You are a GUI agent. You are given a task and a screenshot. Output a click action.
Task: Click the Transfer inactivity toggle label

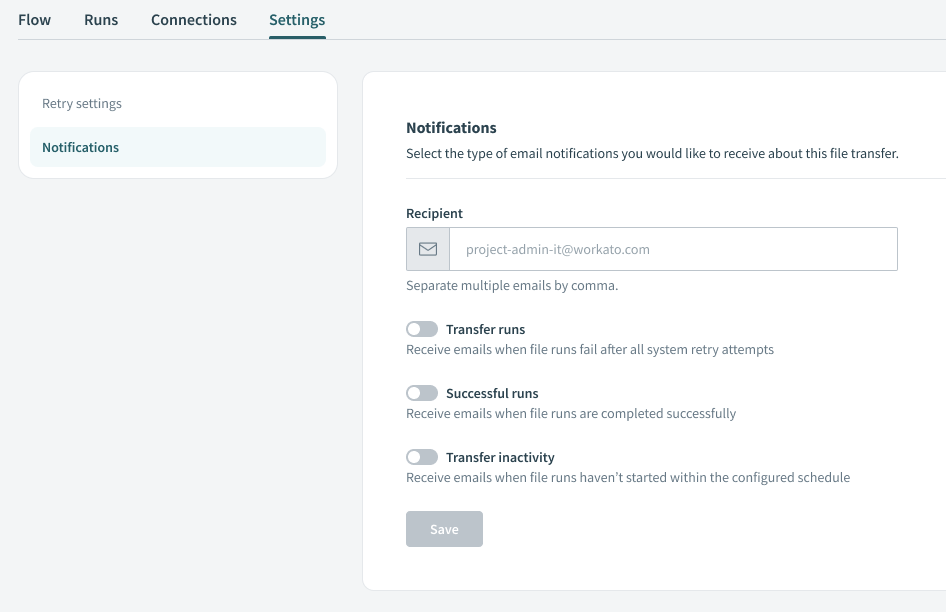[500, 457]
